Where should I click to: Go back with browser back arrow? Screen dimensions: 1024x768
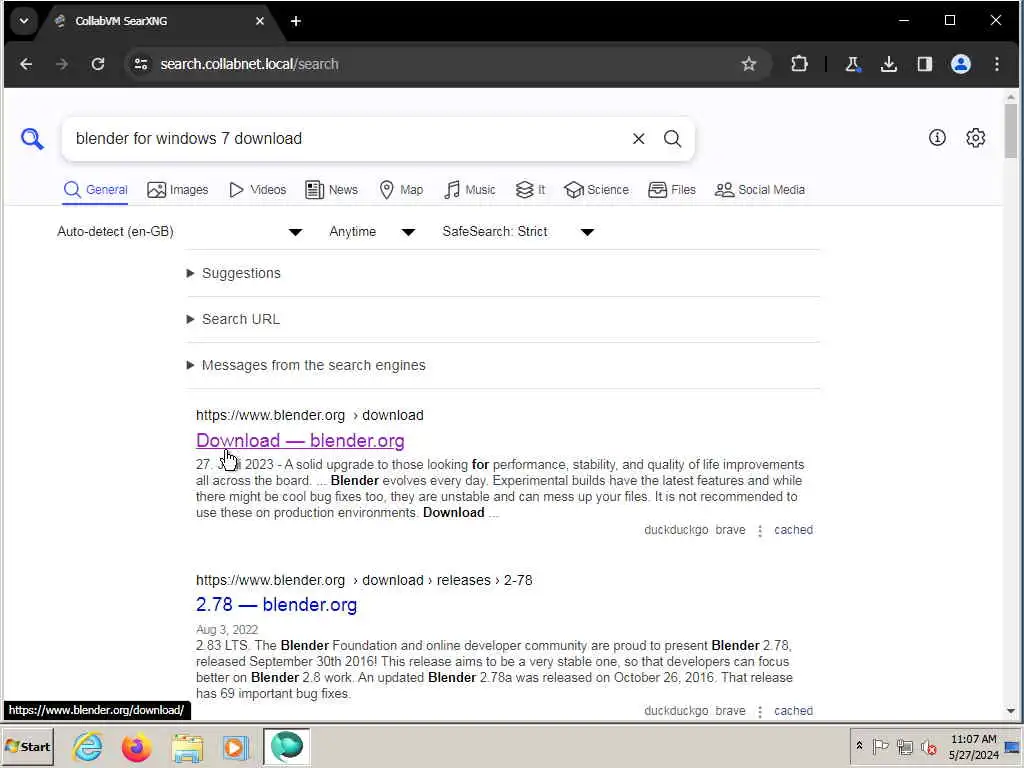coord(26,64)
